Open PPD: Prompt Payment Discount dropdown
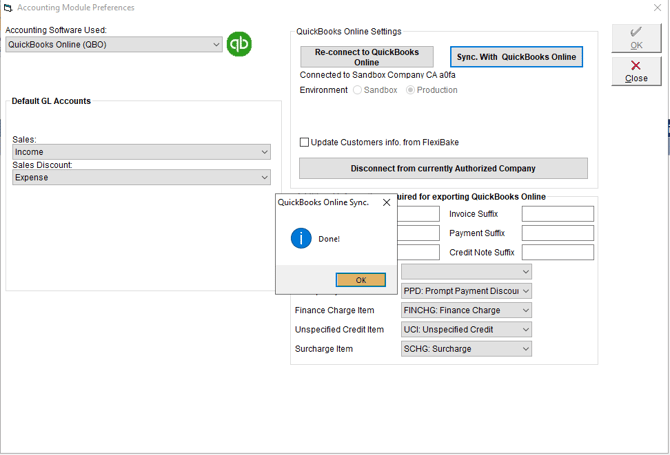This screenshot has width=670, height=455. click(x=466, y=291)
